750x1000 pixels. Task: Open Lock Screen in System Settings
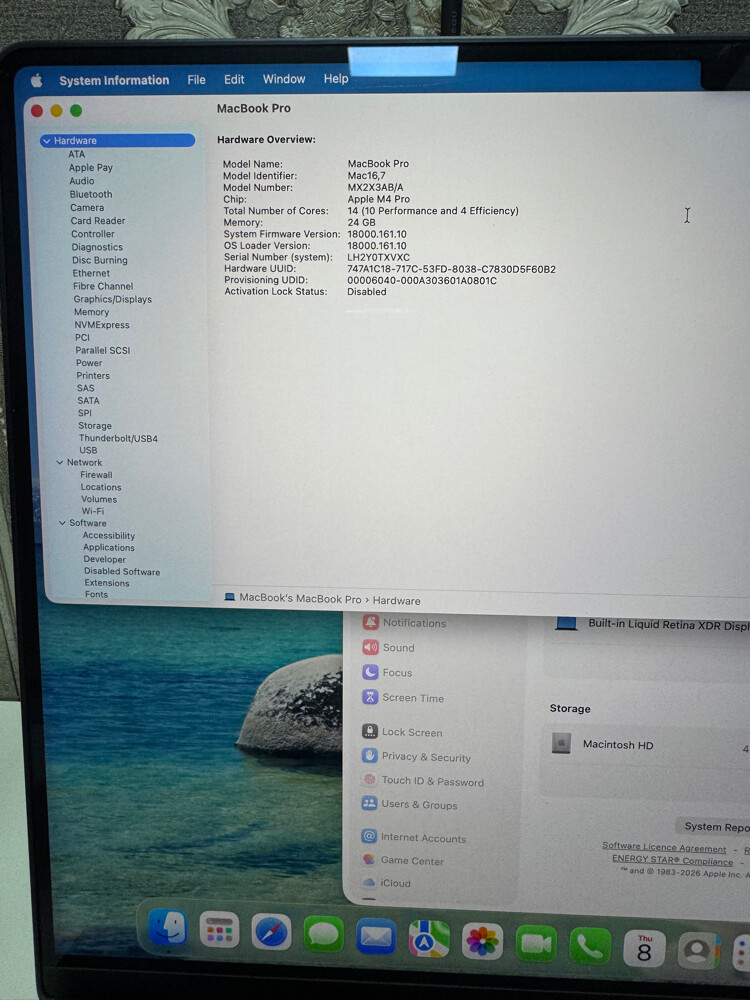tap(402, 732)
